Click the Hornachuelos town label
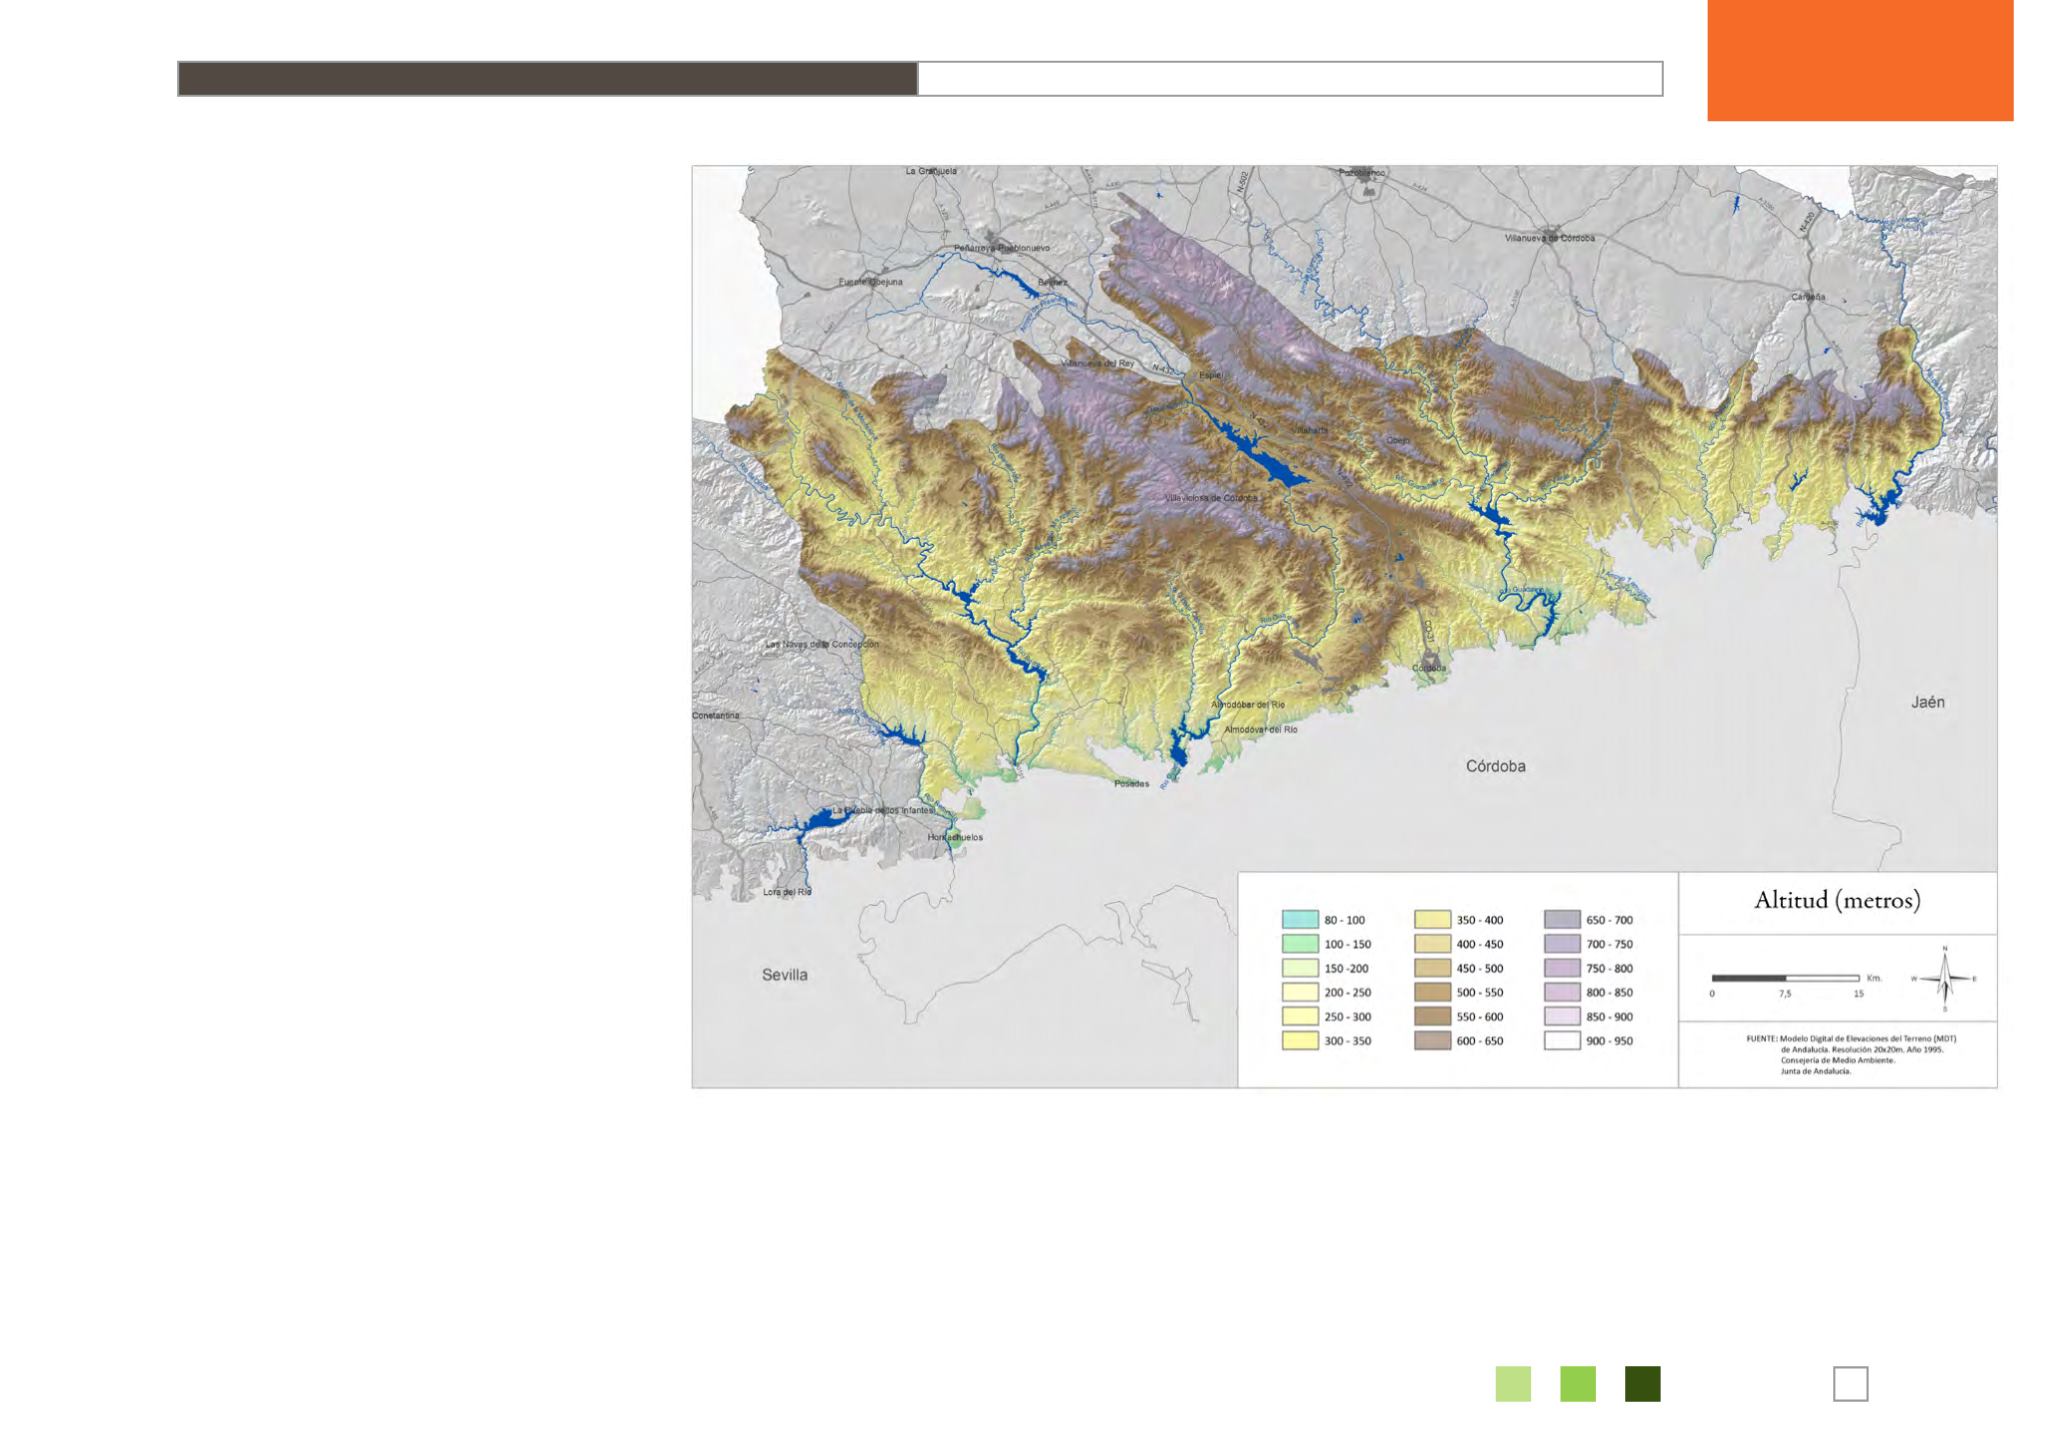Screen dimensions: 2060x1454 [955, 837]
